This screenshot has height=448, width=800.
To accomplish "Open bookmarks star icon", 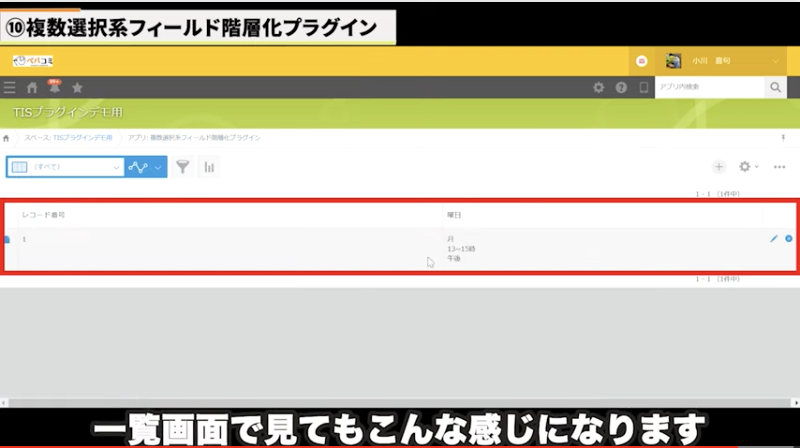I will (x=77, y=88).
